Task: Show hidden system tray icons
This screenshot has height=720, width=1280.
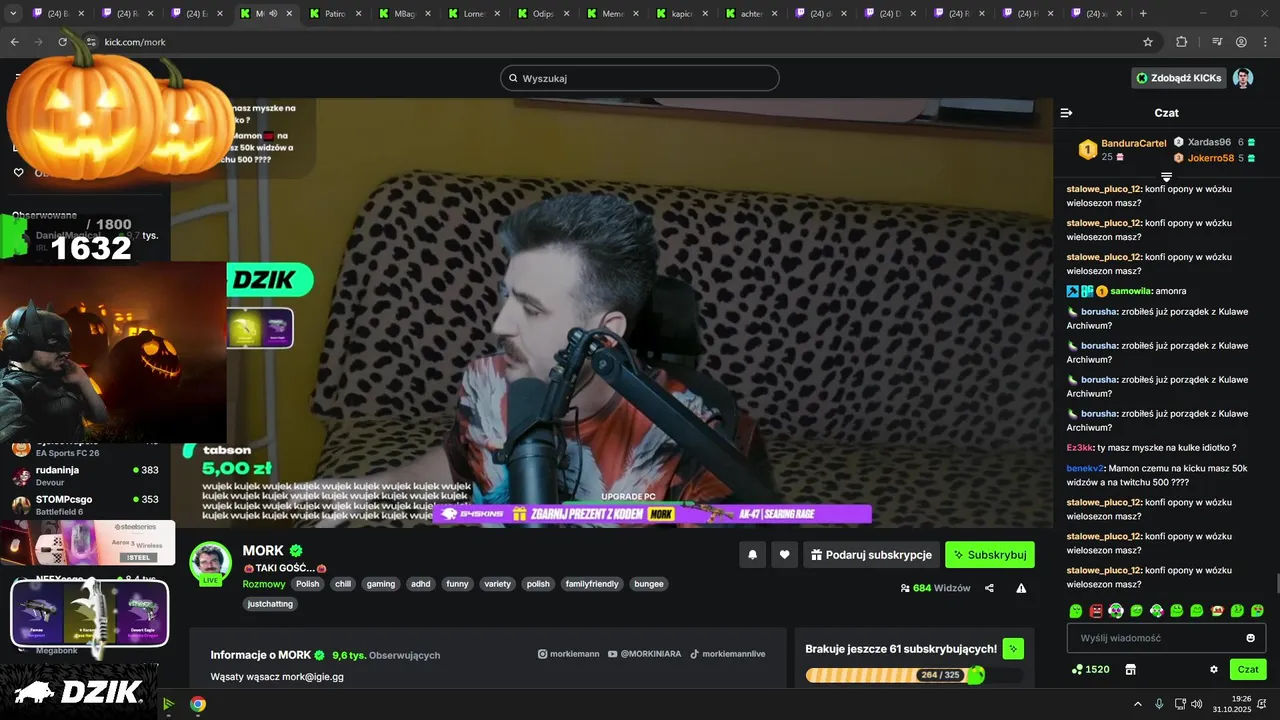Action: click(x=1137, y=704)
